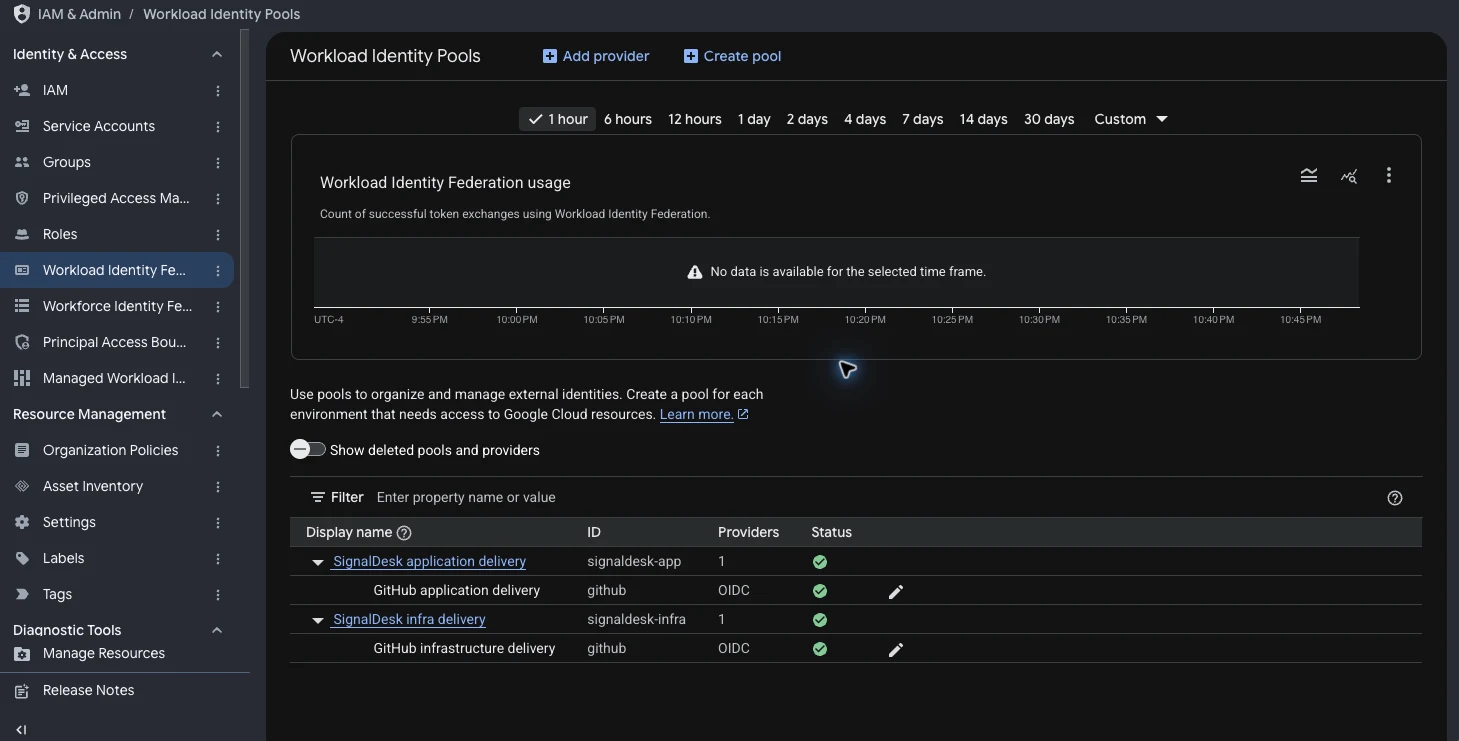Collapse the side navigation panel
Viewport: 1459px width, 741px height.
pyautogui.click(x=21, y=729)
